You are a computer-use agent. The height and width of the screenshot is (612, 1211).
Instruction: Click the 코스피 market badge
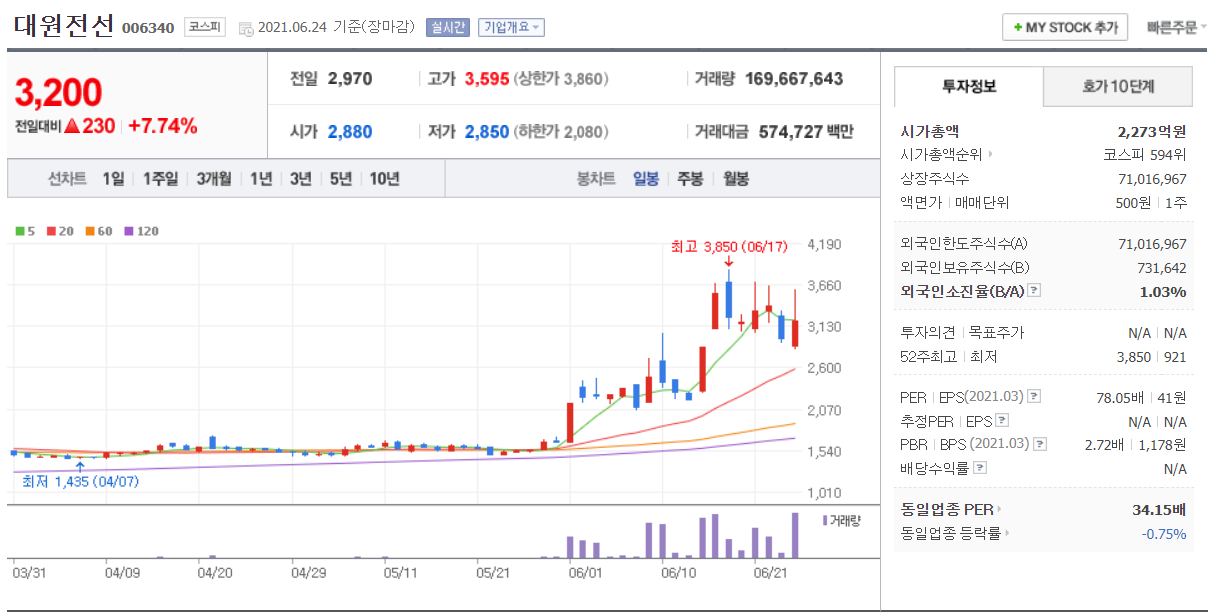tap(205, 27)
